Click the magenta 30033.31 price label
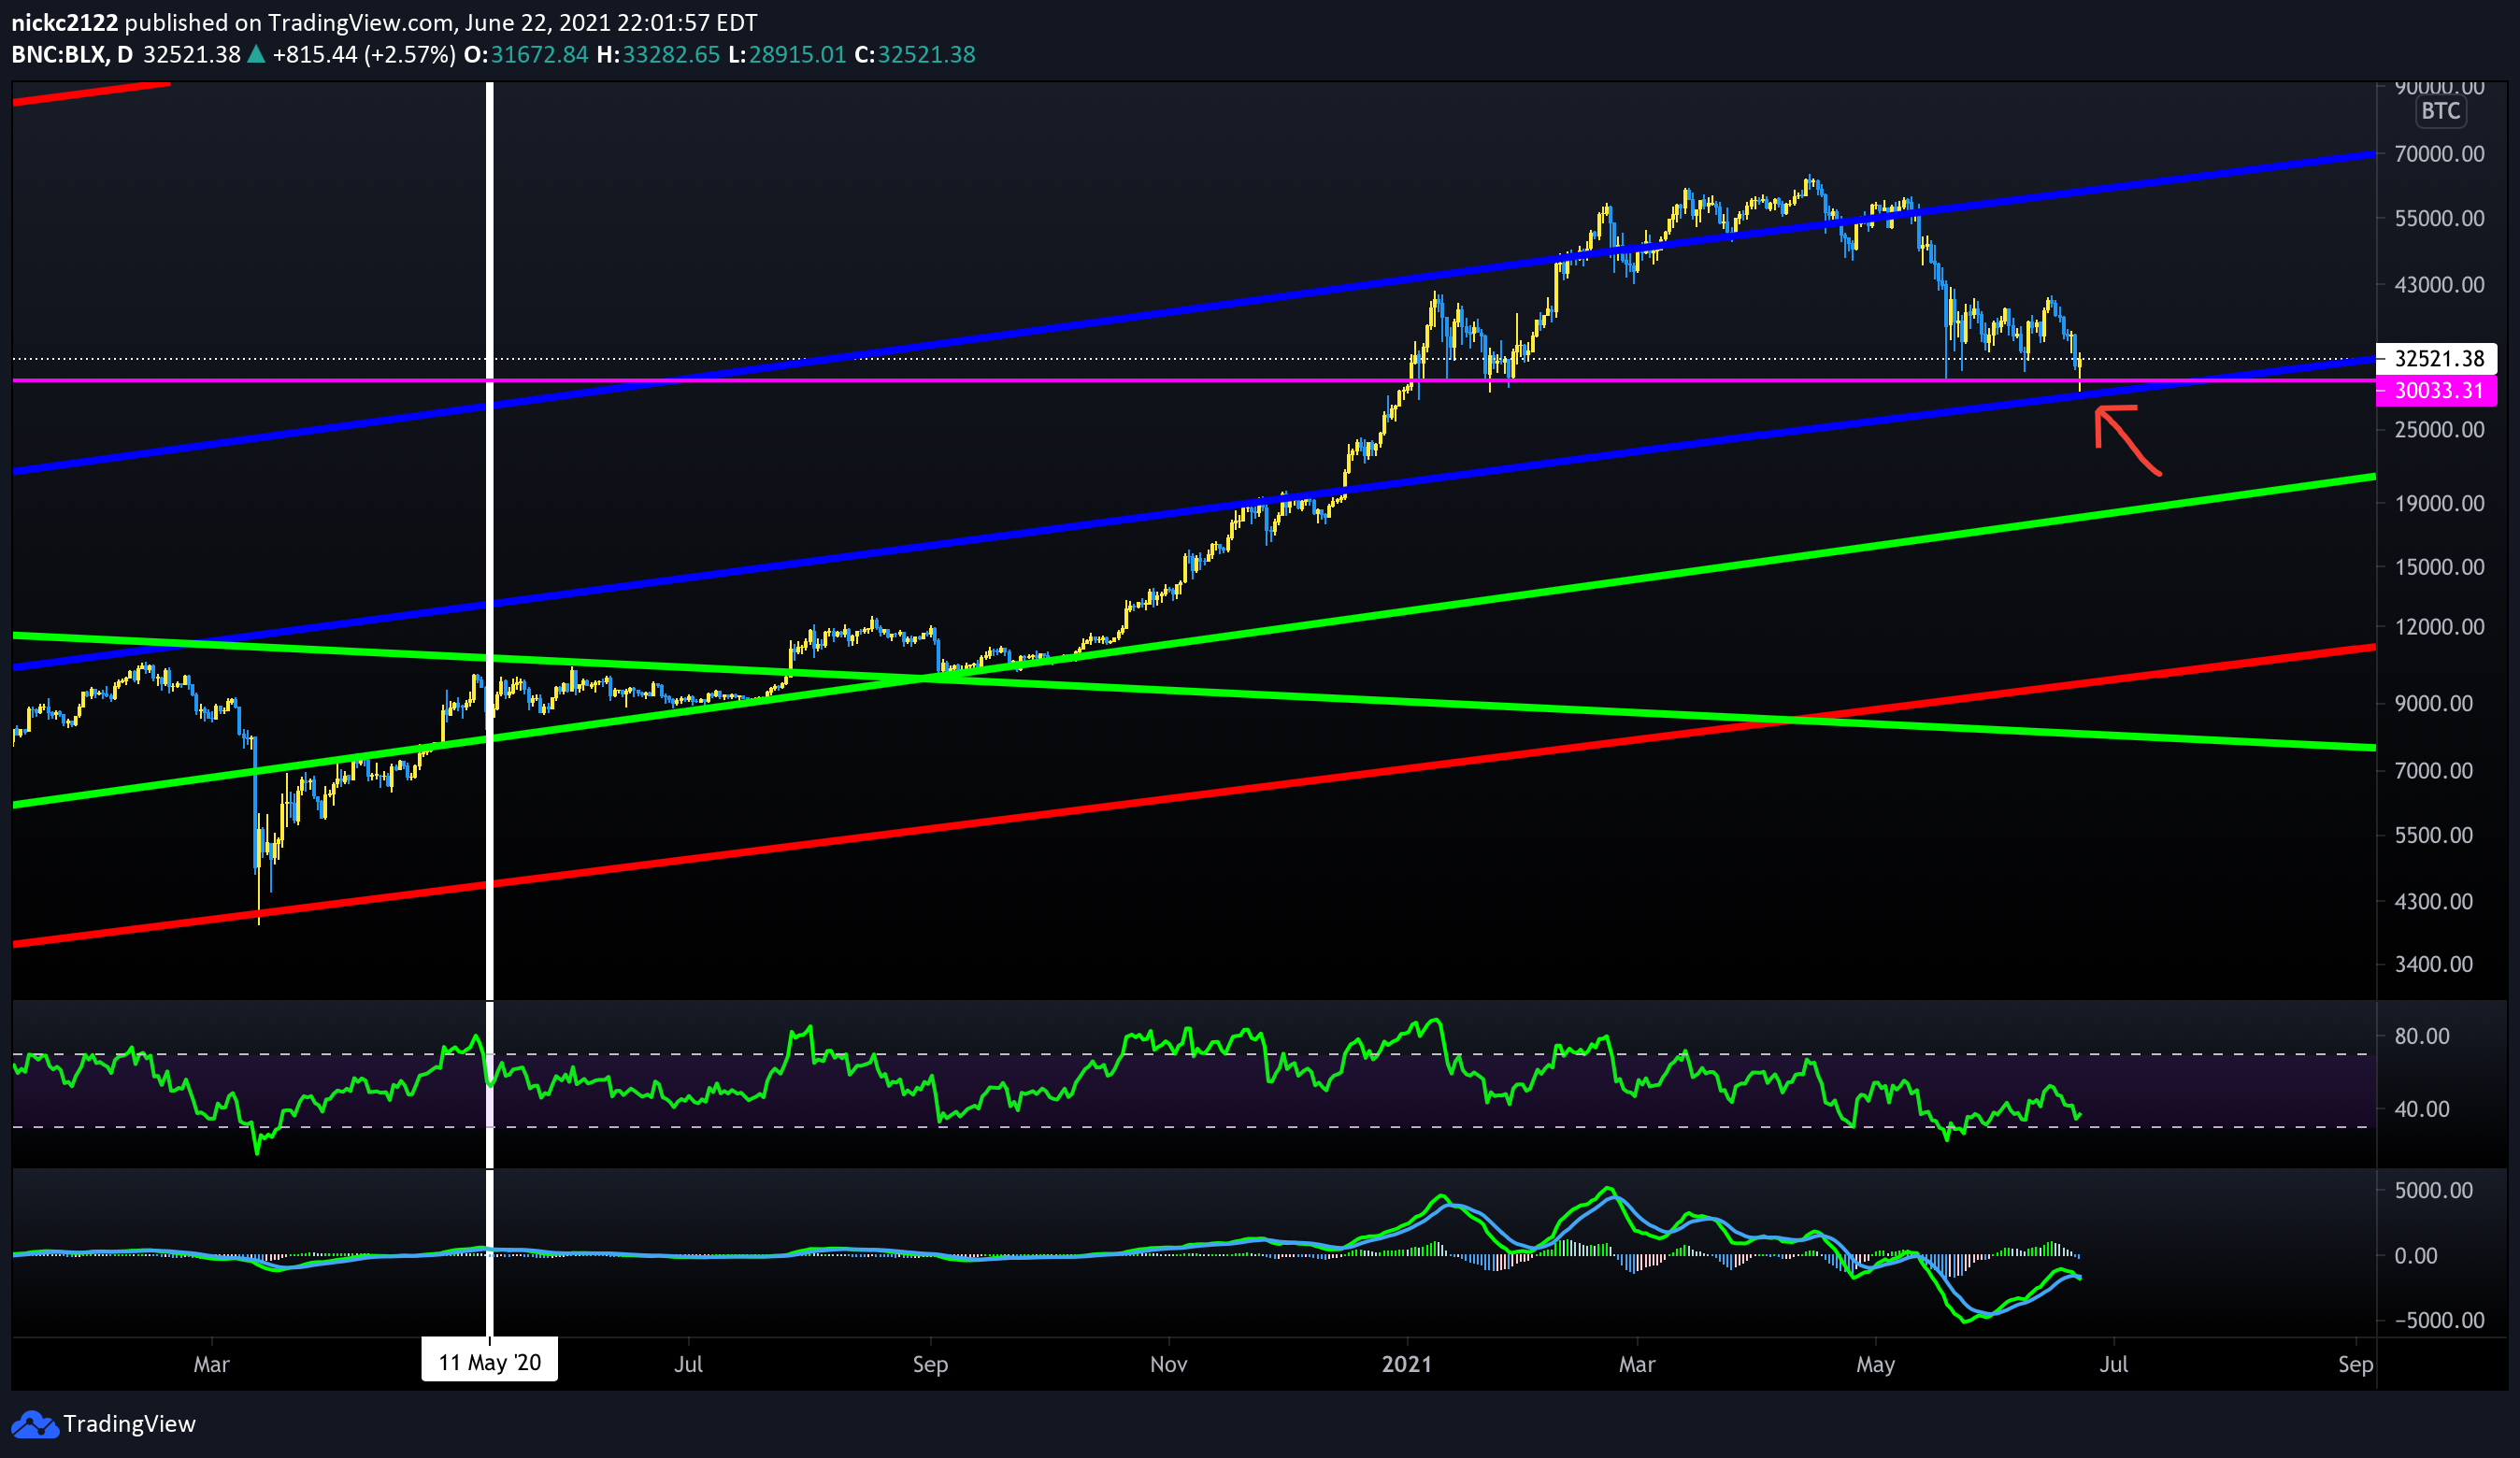 2437,390
